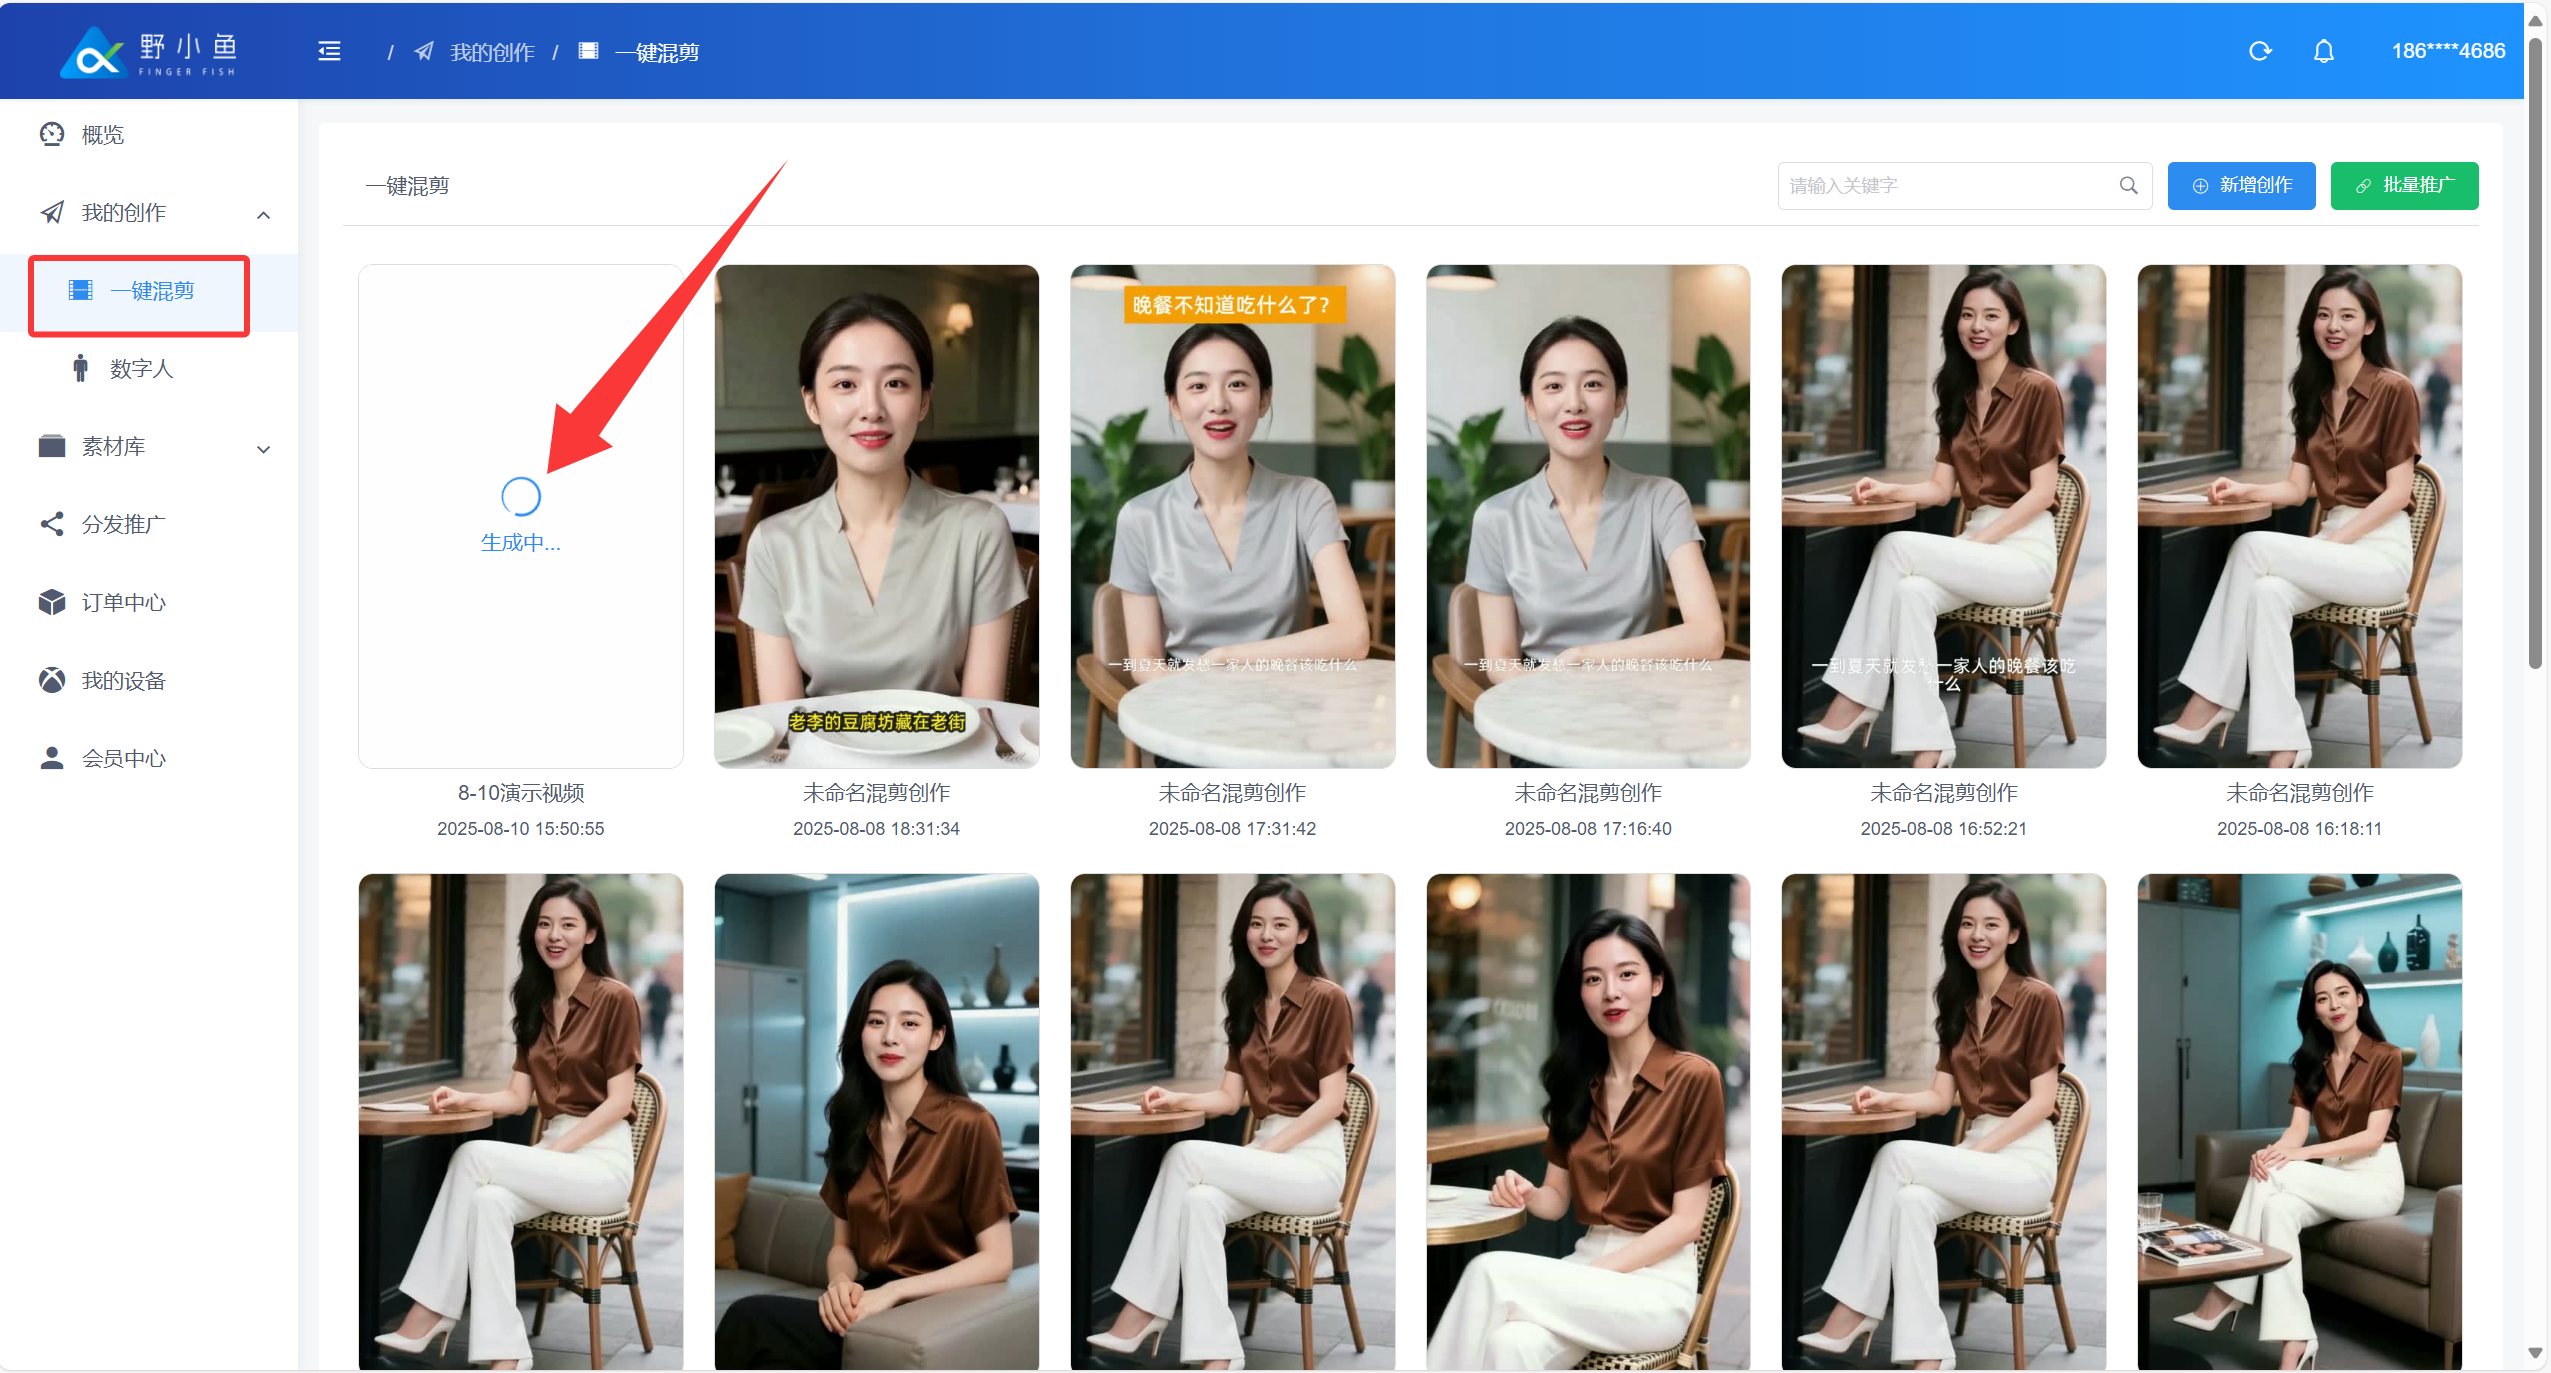
Task: Click the green 批量推广 button
Action: point(2403,186)
